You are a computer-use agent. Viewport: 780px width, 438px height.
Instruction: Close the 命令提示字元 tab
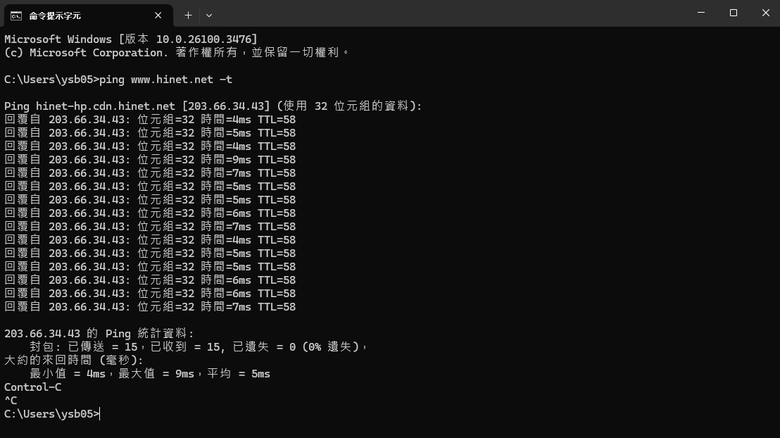(158, 15)
